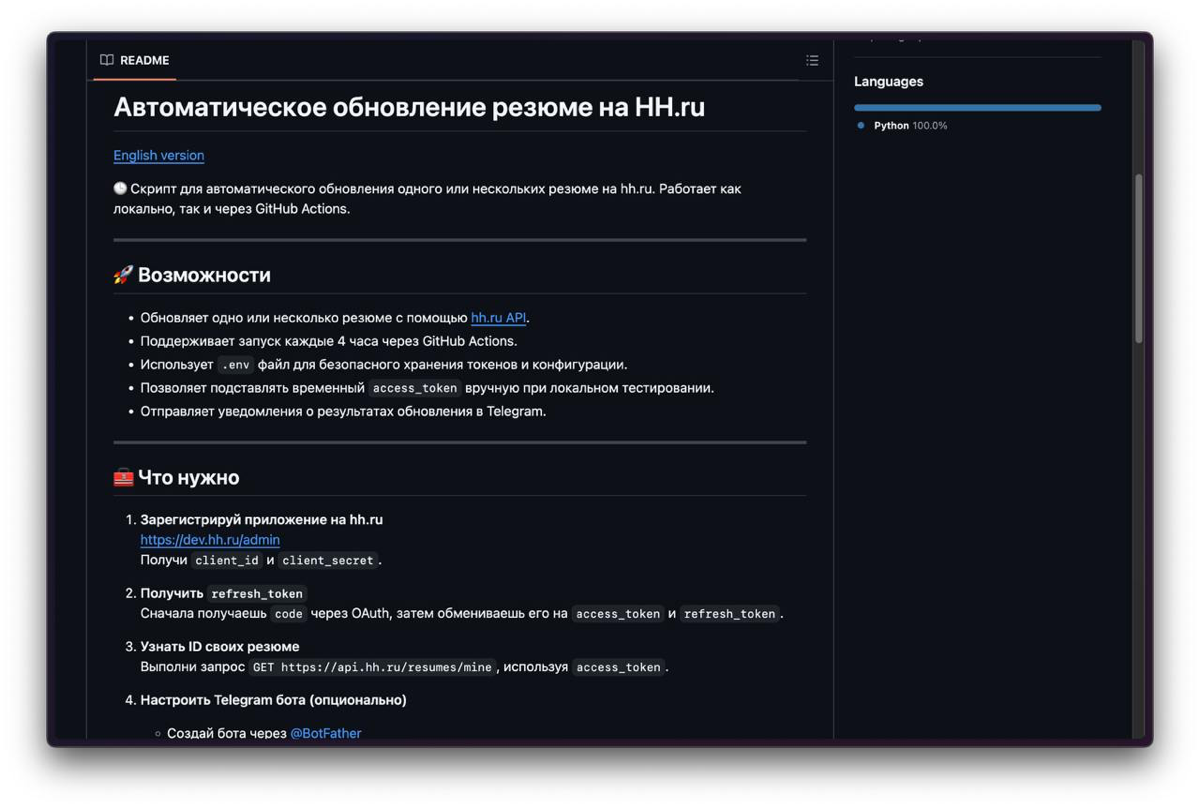
Task: Click the toolbox emoji by Что нужно
Action: click(123, 477)
